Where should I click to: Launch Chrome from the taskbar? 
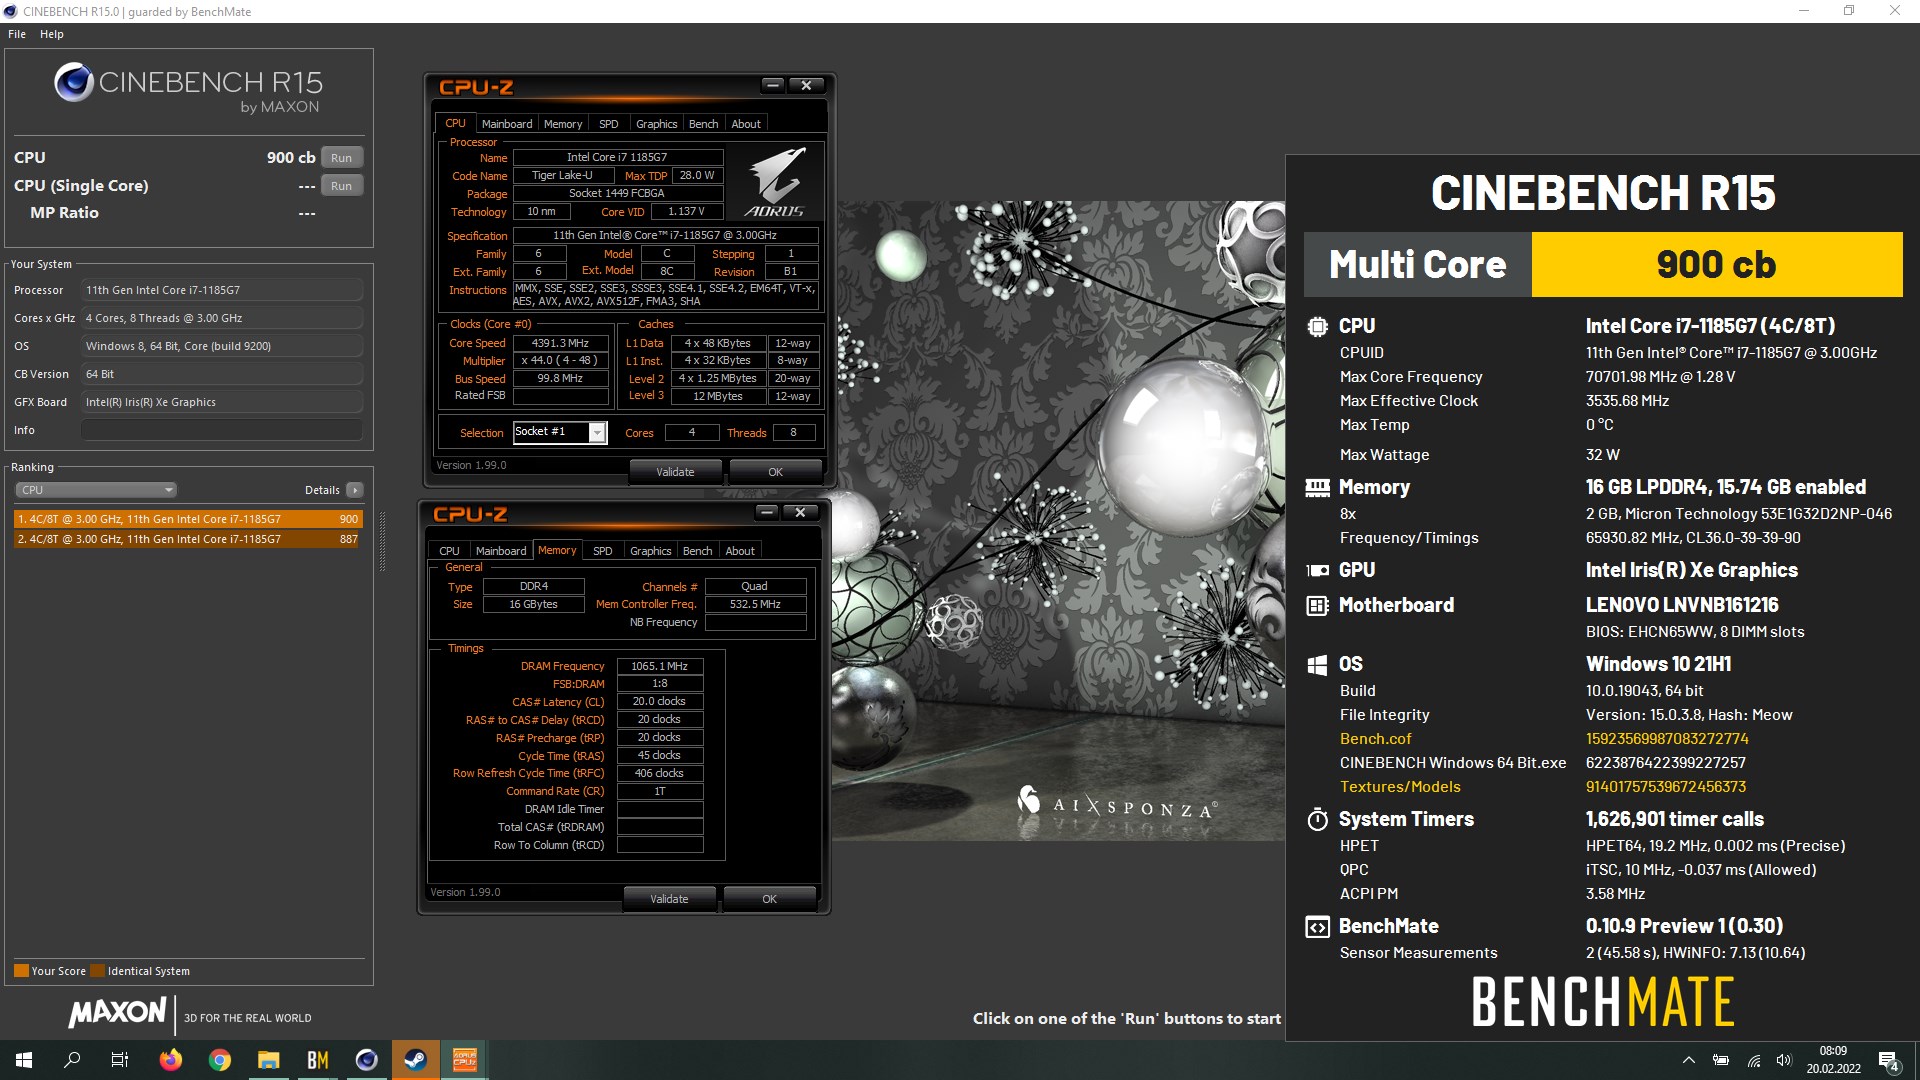(220, 1060)
